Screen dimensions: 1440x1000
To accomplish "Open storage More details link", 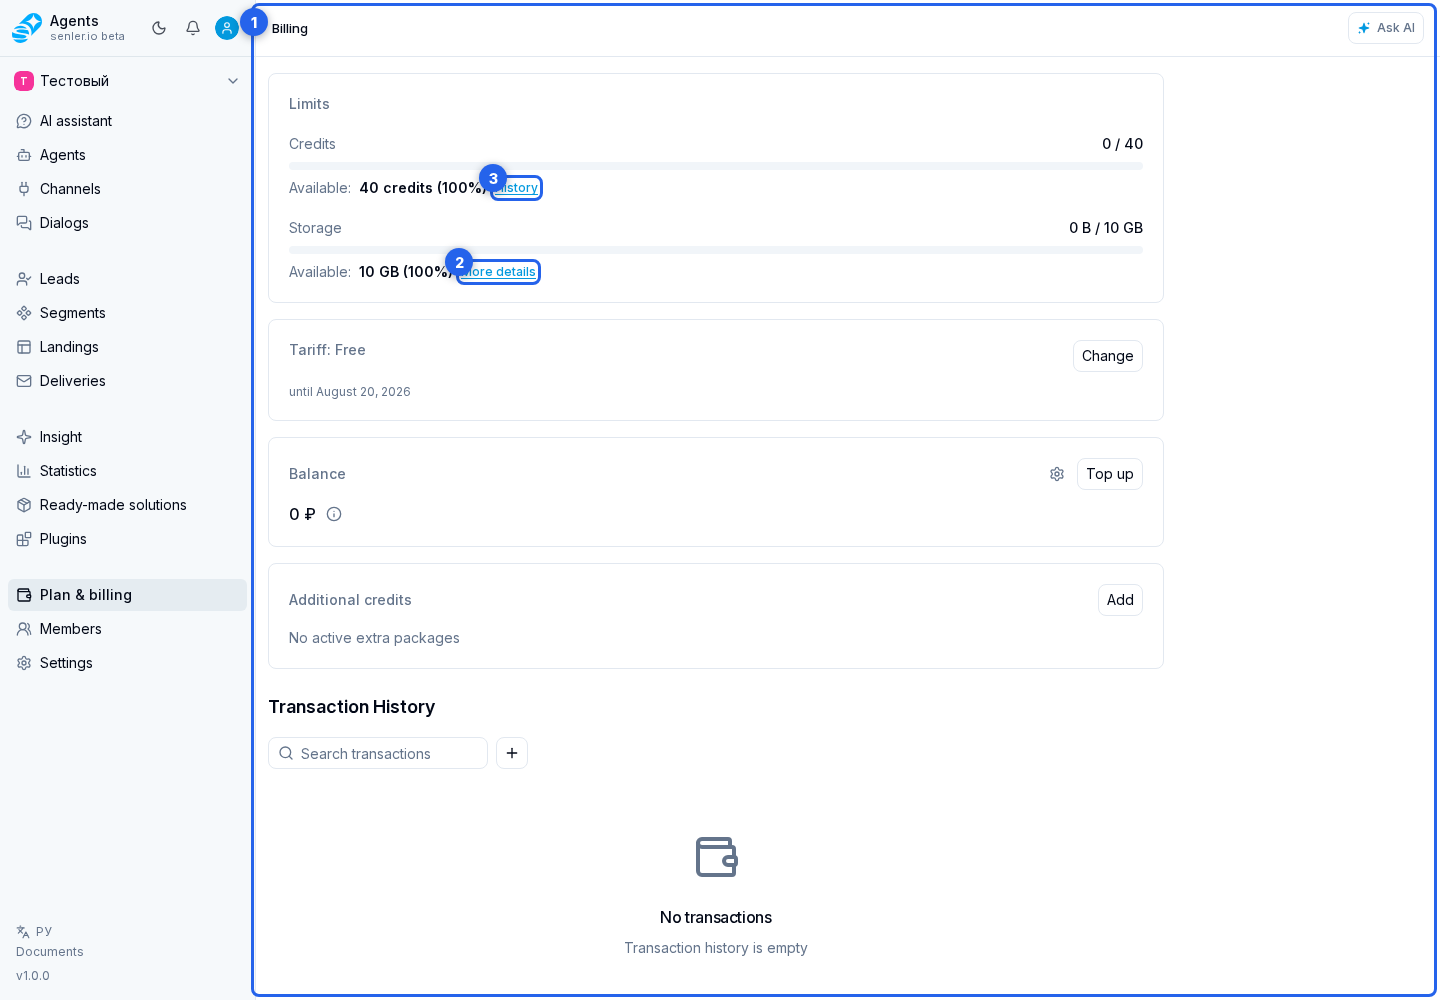I will coord(498,272).
